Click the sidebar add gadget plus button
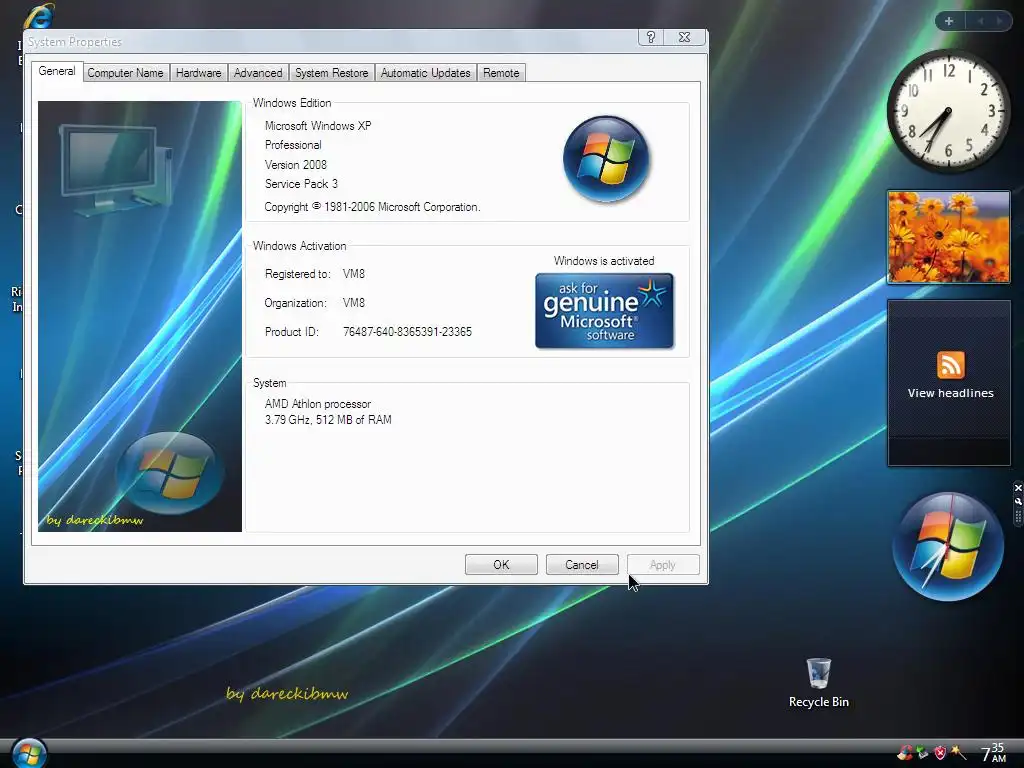This screenshot has height=768, width=1024. point(949,21)
